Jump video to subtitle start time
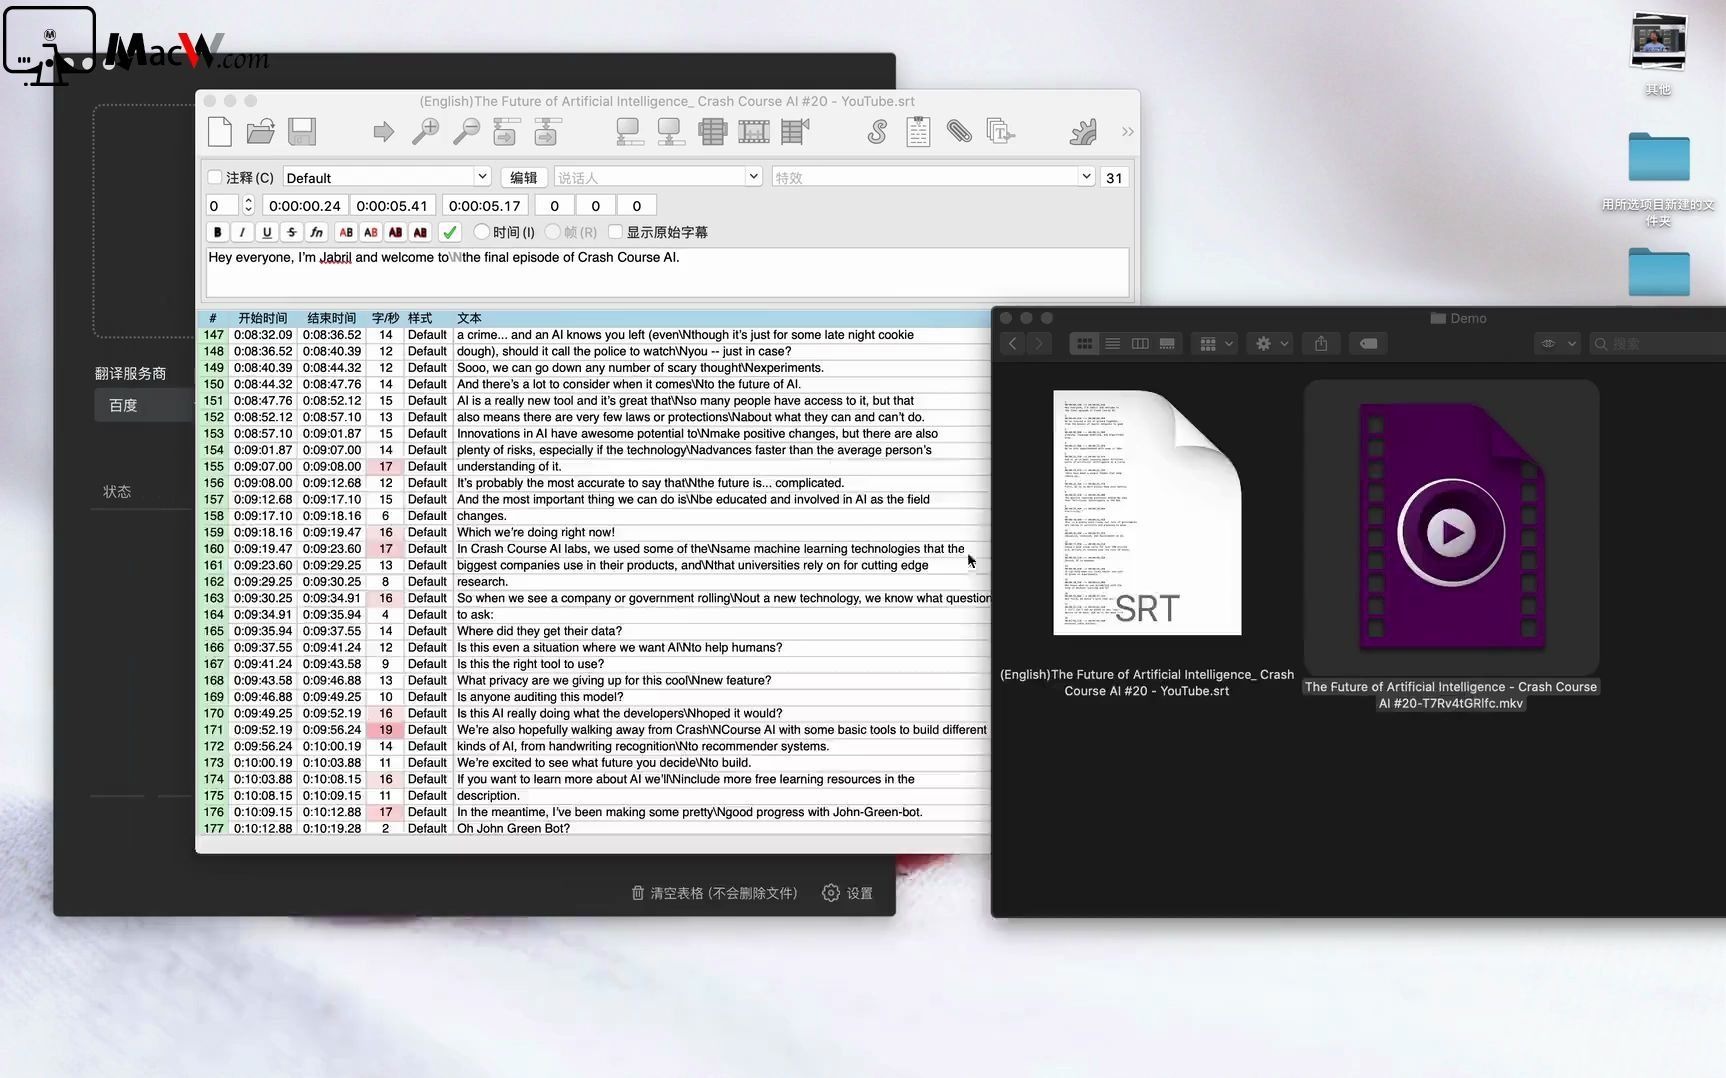 506,132
